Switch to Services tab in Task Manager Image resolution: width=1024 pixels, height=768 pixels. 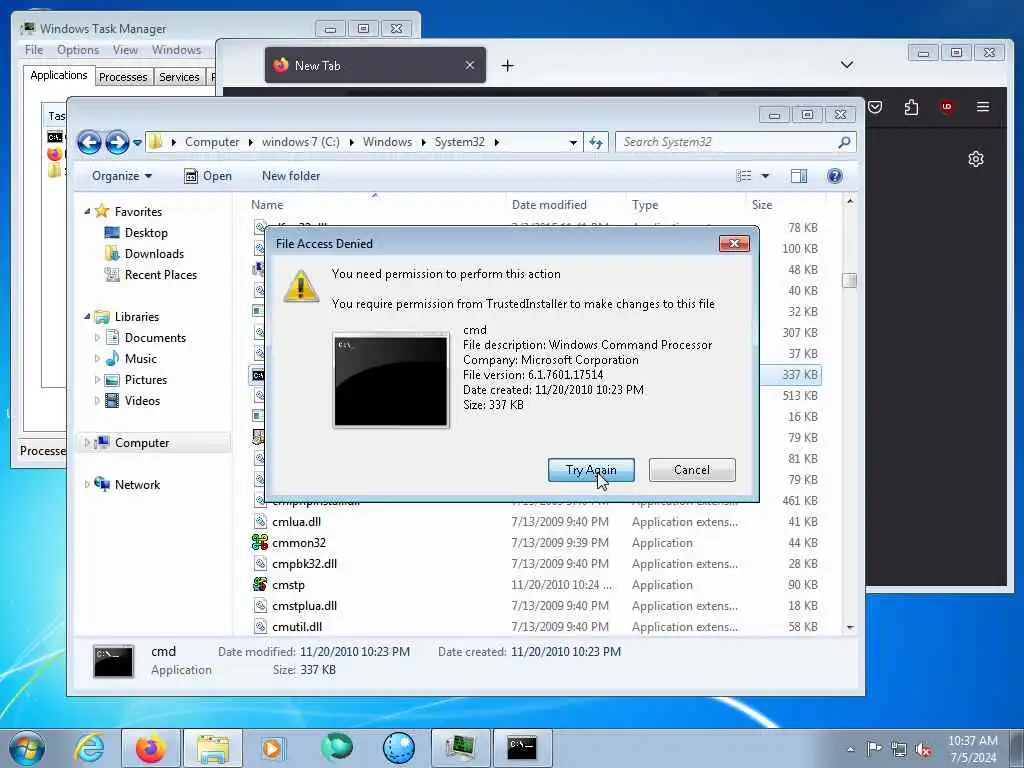(x=179, y=77)
